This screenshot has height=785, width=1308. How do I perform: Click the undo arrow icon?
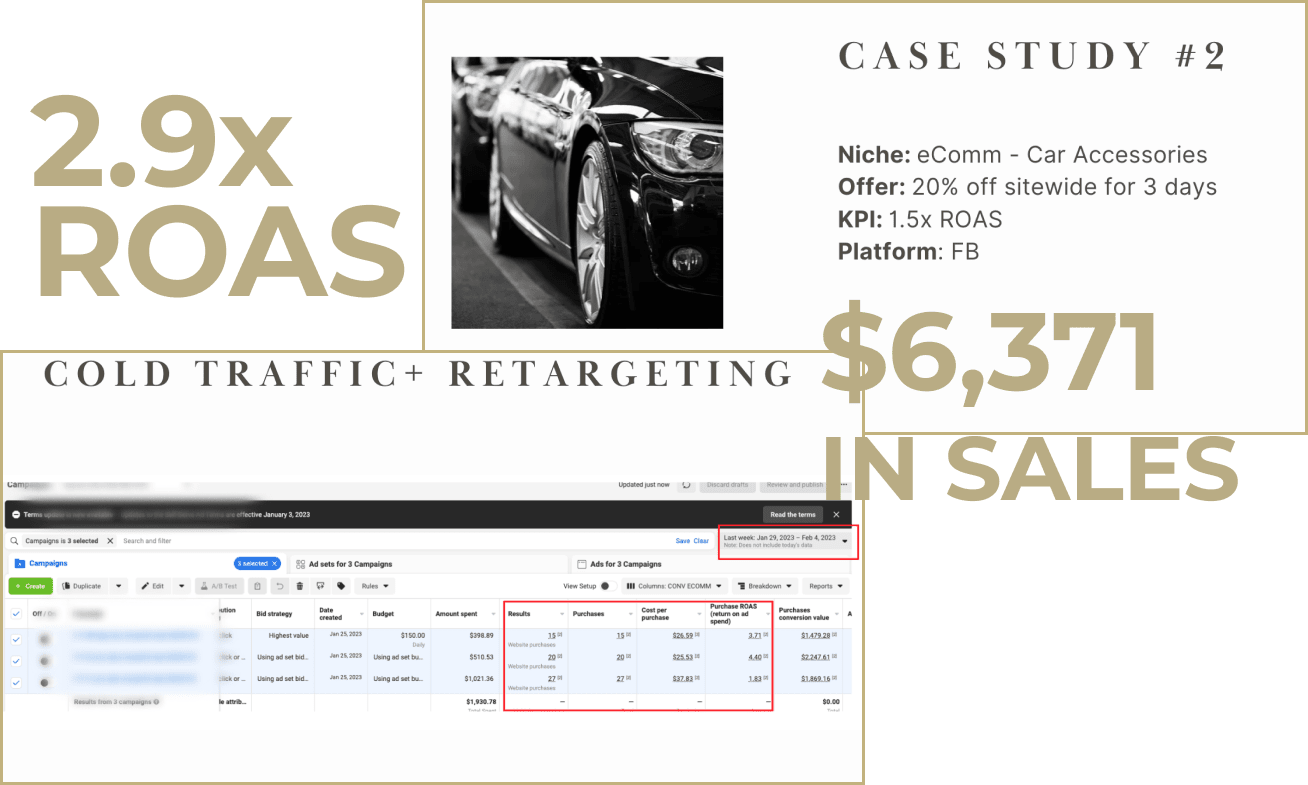280,586
